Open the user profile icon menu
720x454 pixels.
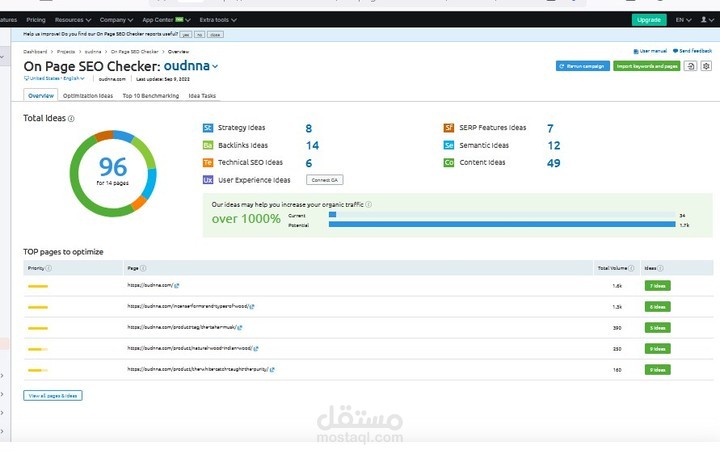[x=707, y=20]
